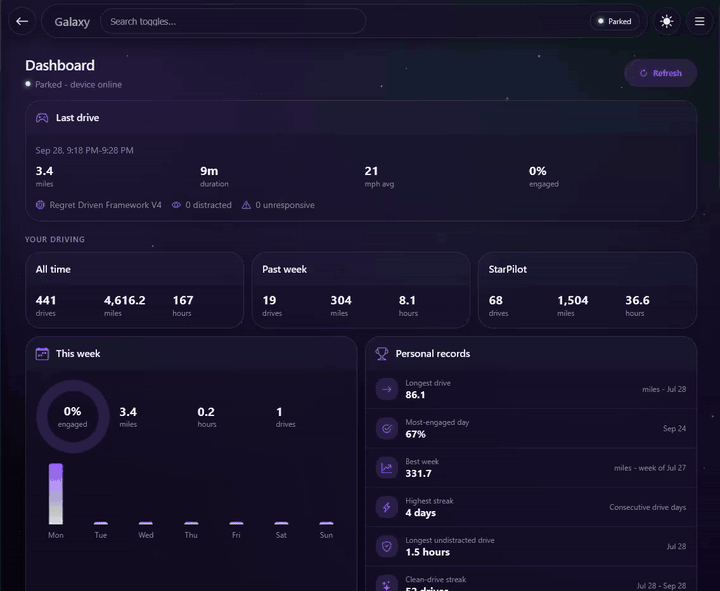Image resolution: width=720 pixels, height=591 pixels.
Task: Click the '21' mph avg value
Action: (x=371, y=171)
